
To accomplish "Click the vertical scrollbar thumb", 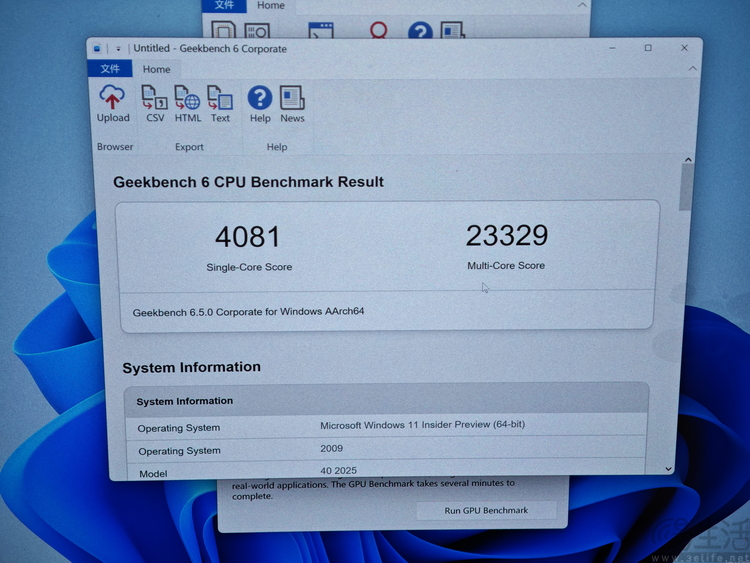I will 686,188.
